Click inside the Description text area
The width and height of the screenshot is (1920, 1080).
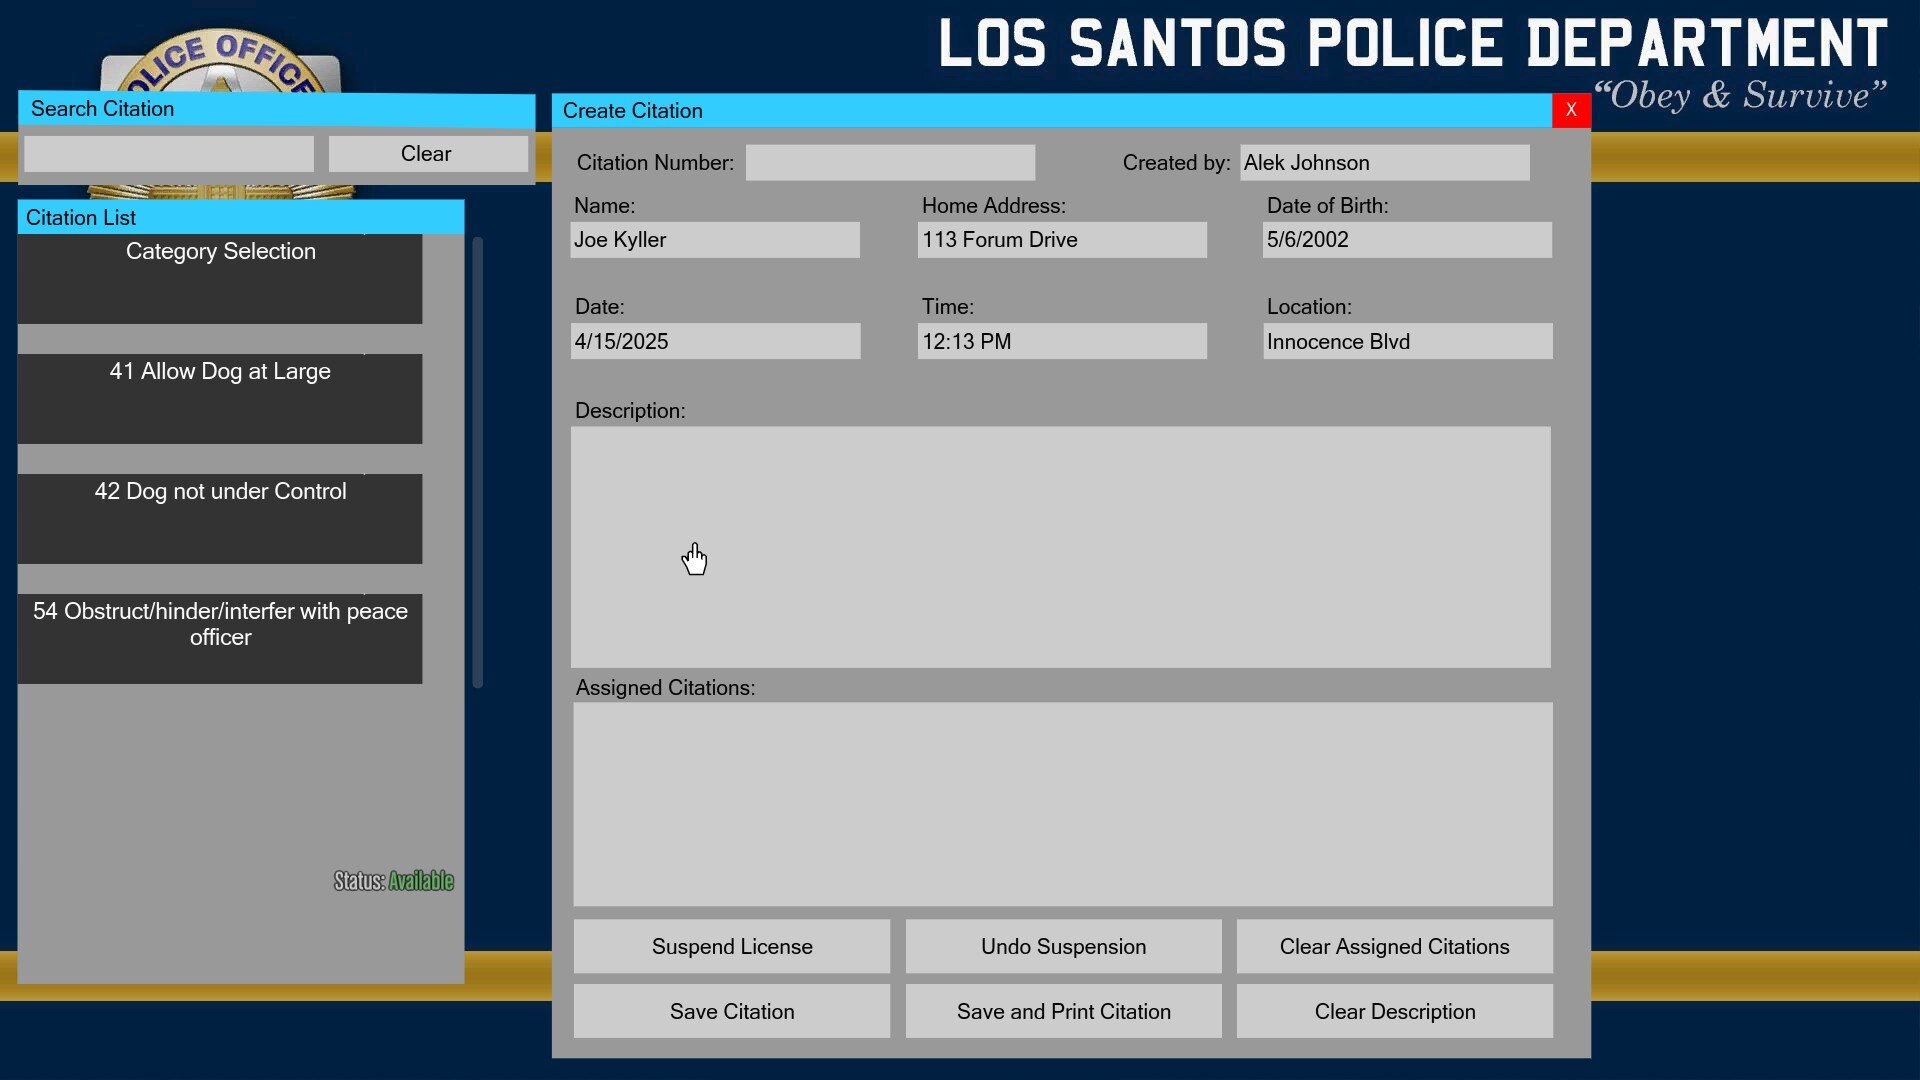tap(1060, 547)
